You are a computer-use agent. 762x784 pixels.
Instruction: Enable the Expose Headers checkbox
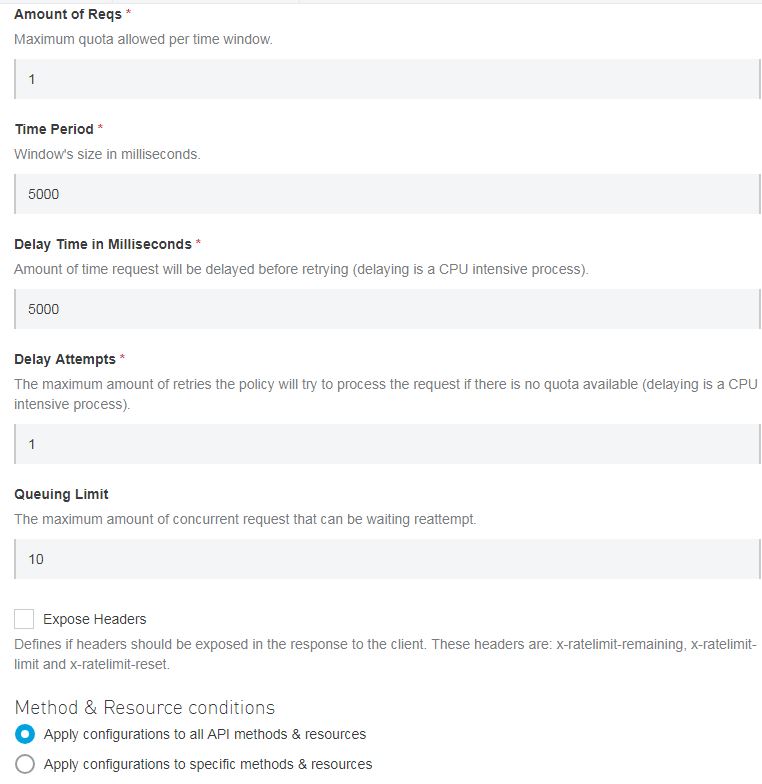[x=25, y=619]
